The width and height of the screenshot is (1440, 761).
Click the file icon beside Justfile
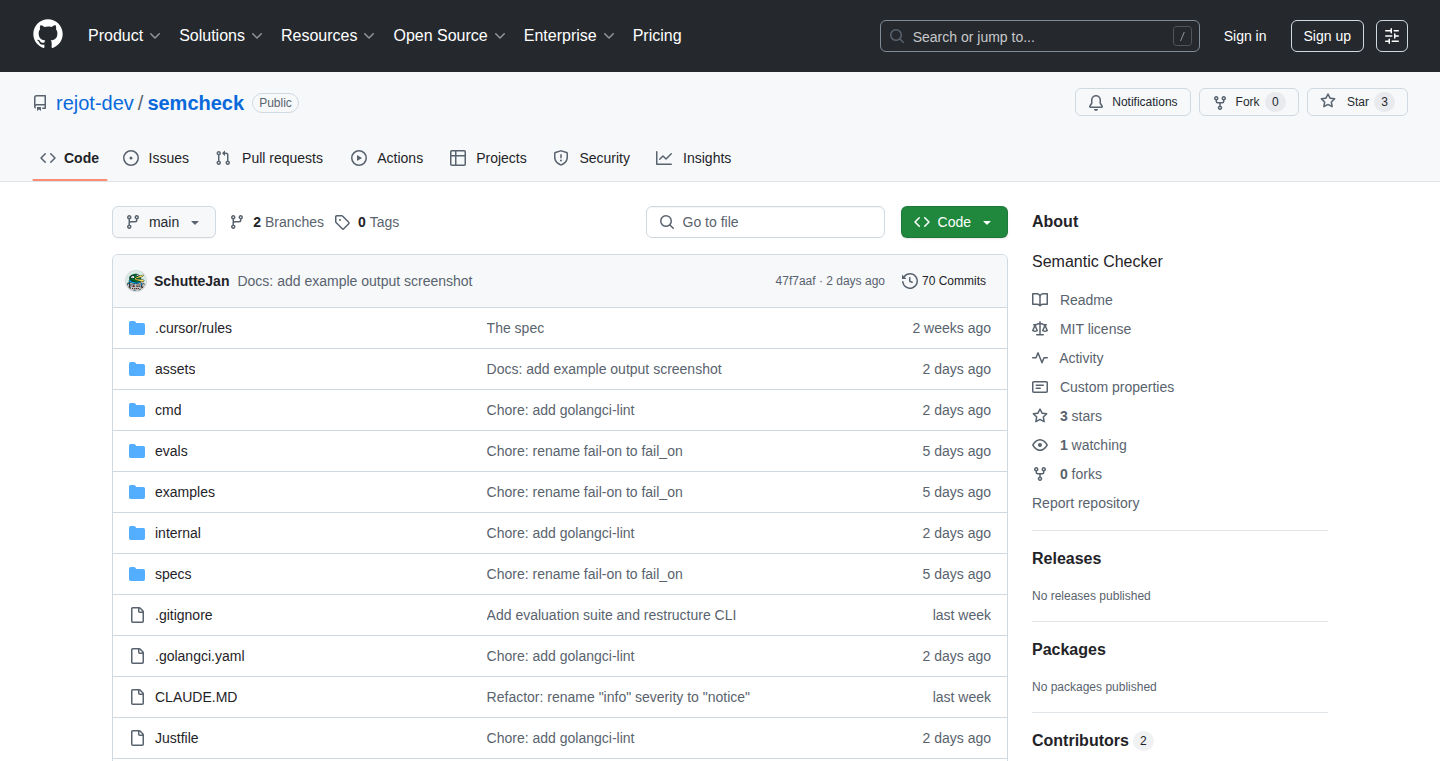coord(137,738)
